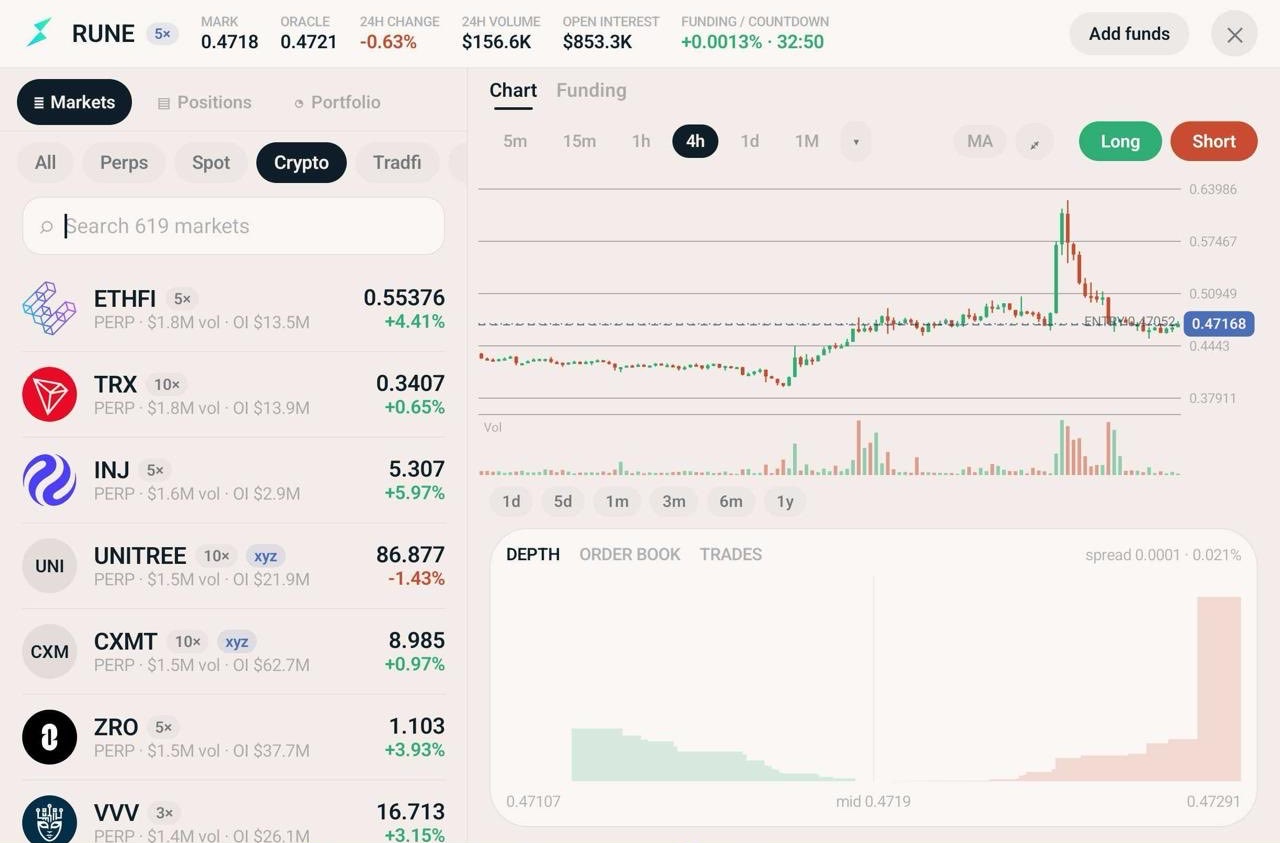
Task: Show the TRADES tab
Action: (x=731, y=554)
